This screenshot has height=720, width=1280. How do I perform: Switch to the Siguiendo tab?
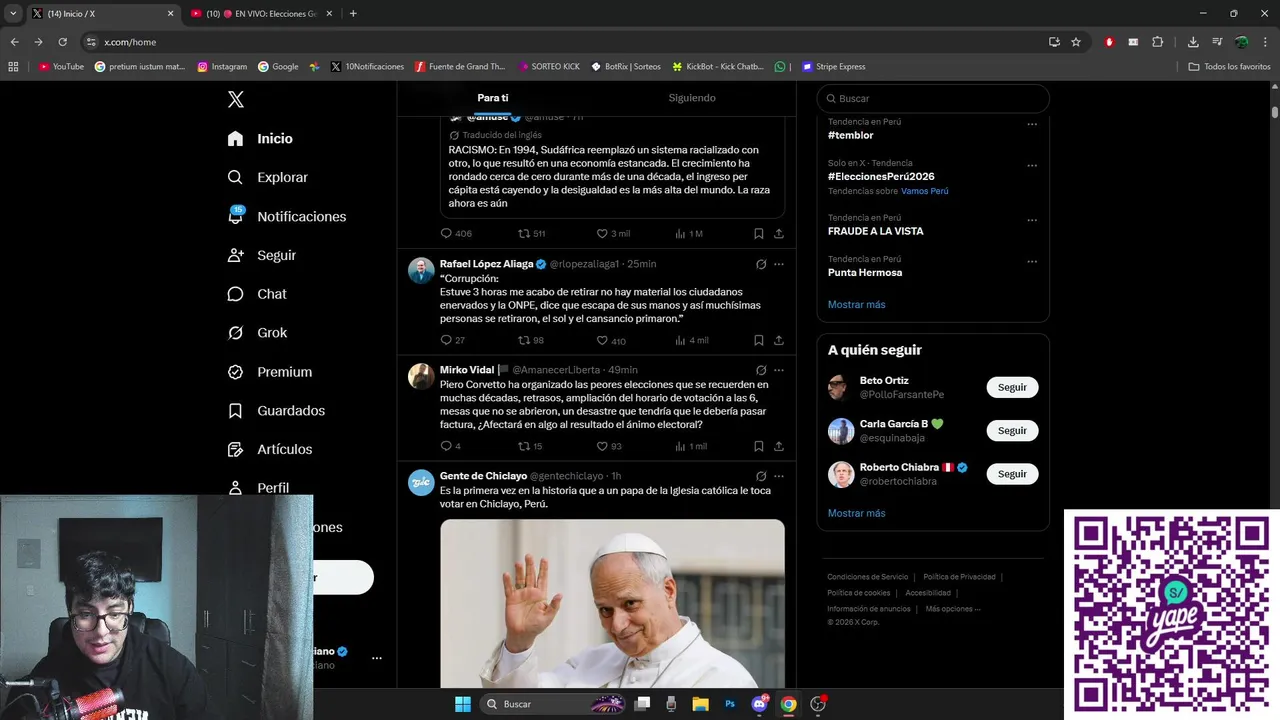692,98
